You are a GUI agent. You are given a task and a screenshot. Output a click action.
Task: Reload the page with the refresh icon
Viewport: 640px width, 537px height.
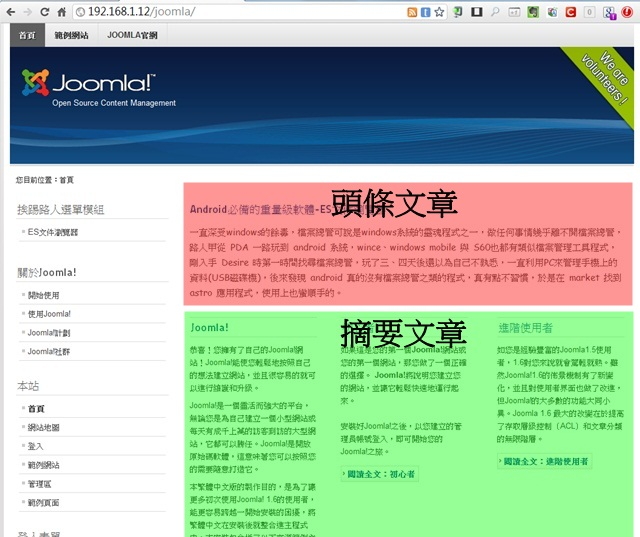[44, 12]
